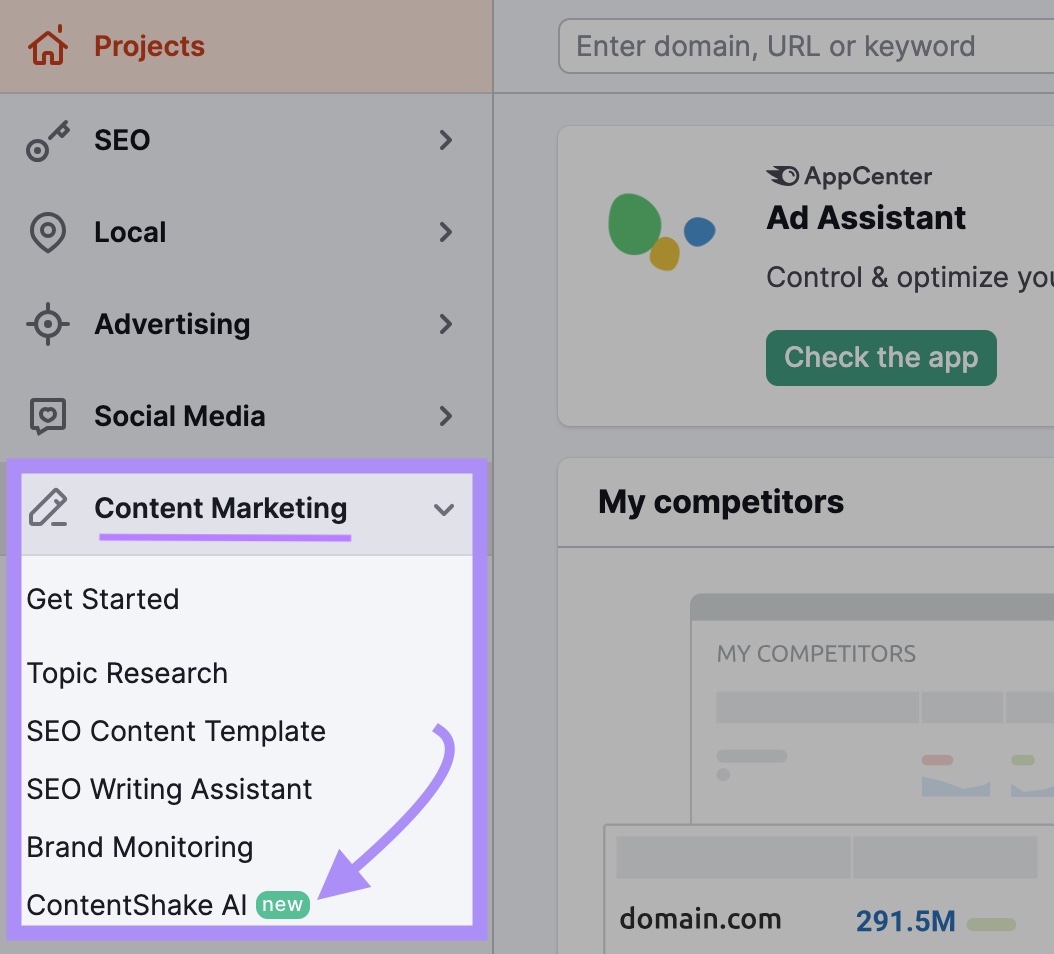Click the SEO key icon

[x=47, y=141]
